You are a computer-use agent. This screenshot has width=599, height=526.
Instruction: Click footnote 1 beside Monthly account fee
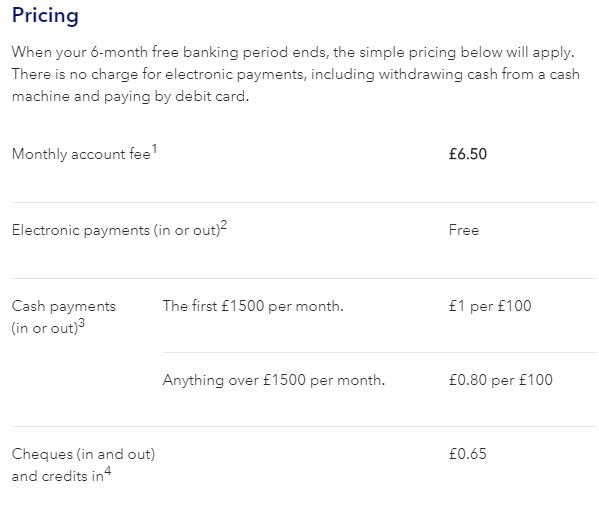154,149
